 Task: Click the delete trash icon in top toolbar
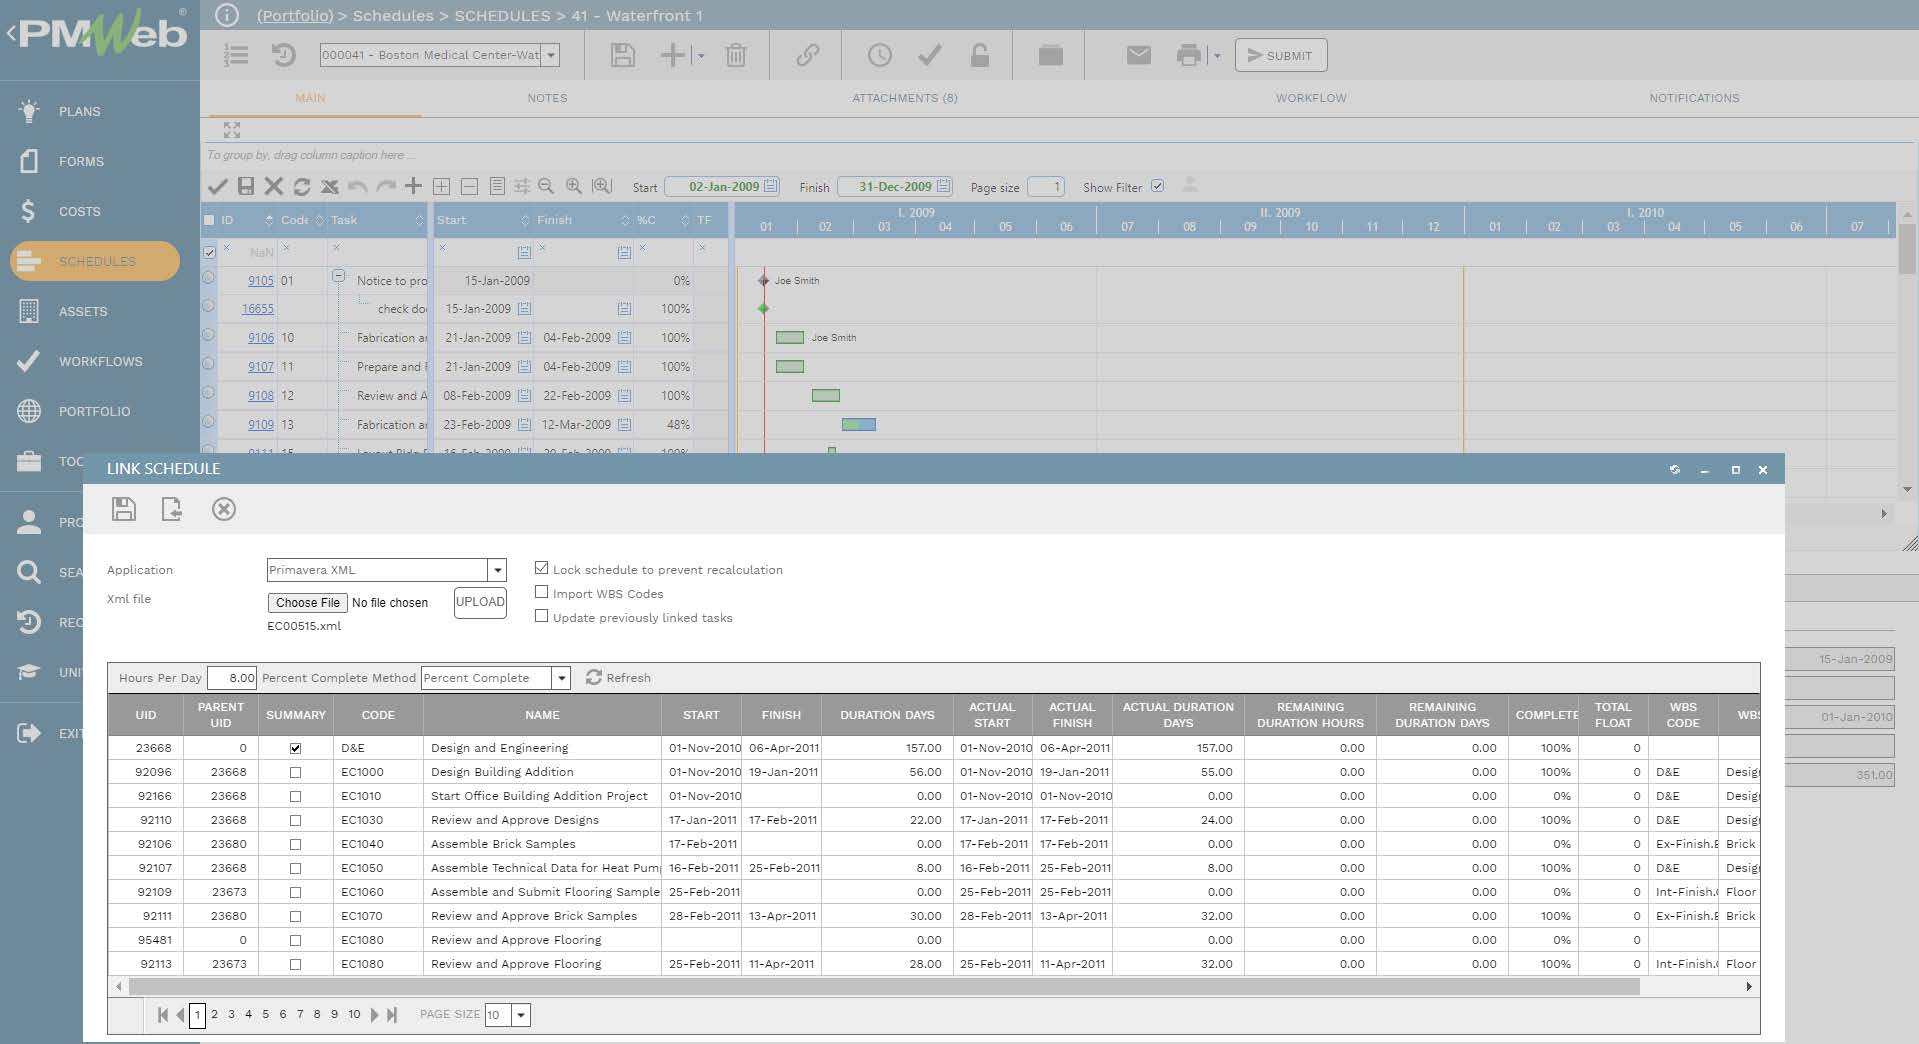735,55
